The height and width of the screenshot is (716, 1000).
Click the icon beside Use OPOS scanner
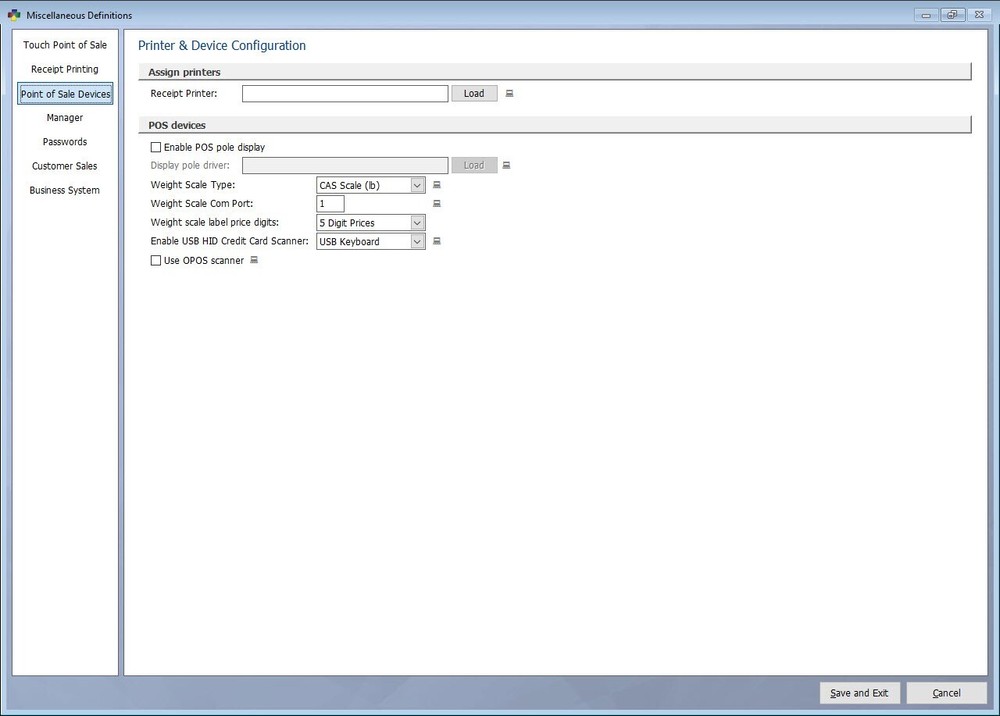click(254, 260)
